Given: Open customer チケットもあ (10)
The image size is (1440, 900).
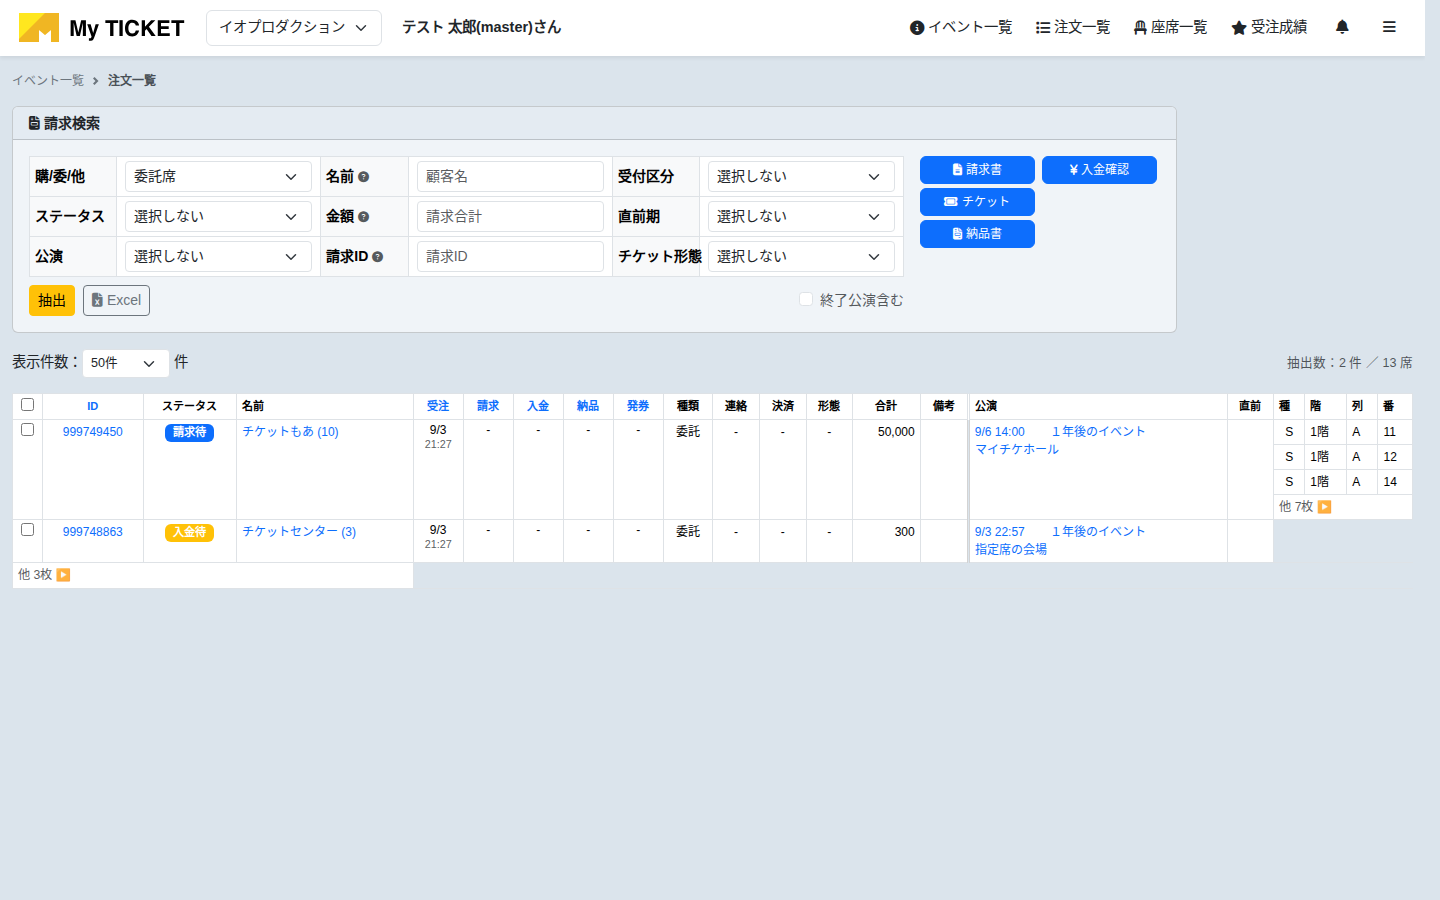Looking at the screenshot, I should [290, 432].
